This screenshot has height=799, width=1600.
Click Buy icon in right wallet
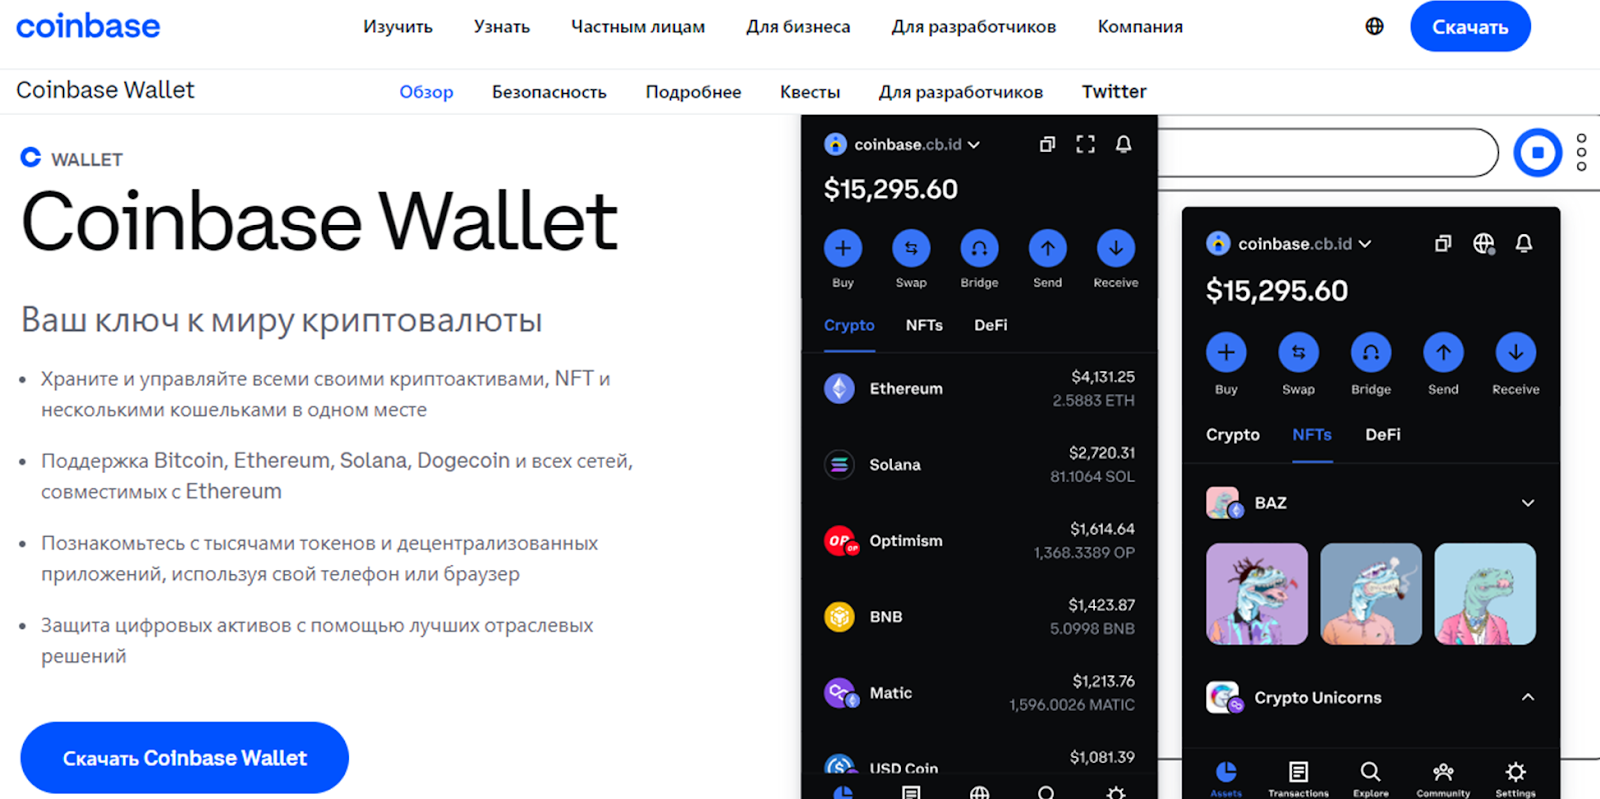pos(1226,352)
